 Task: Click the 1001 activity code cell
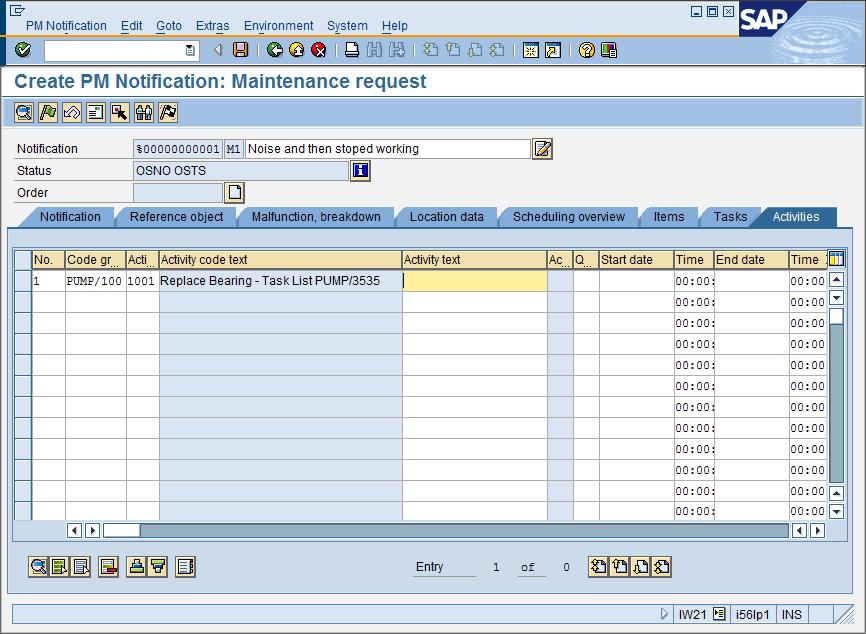point(142,281)
